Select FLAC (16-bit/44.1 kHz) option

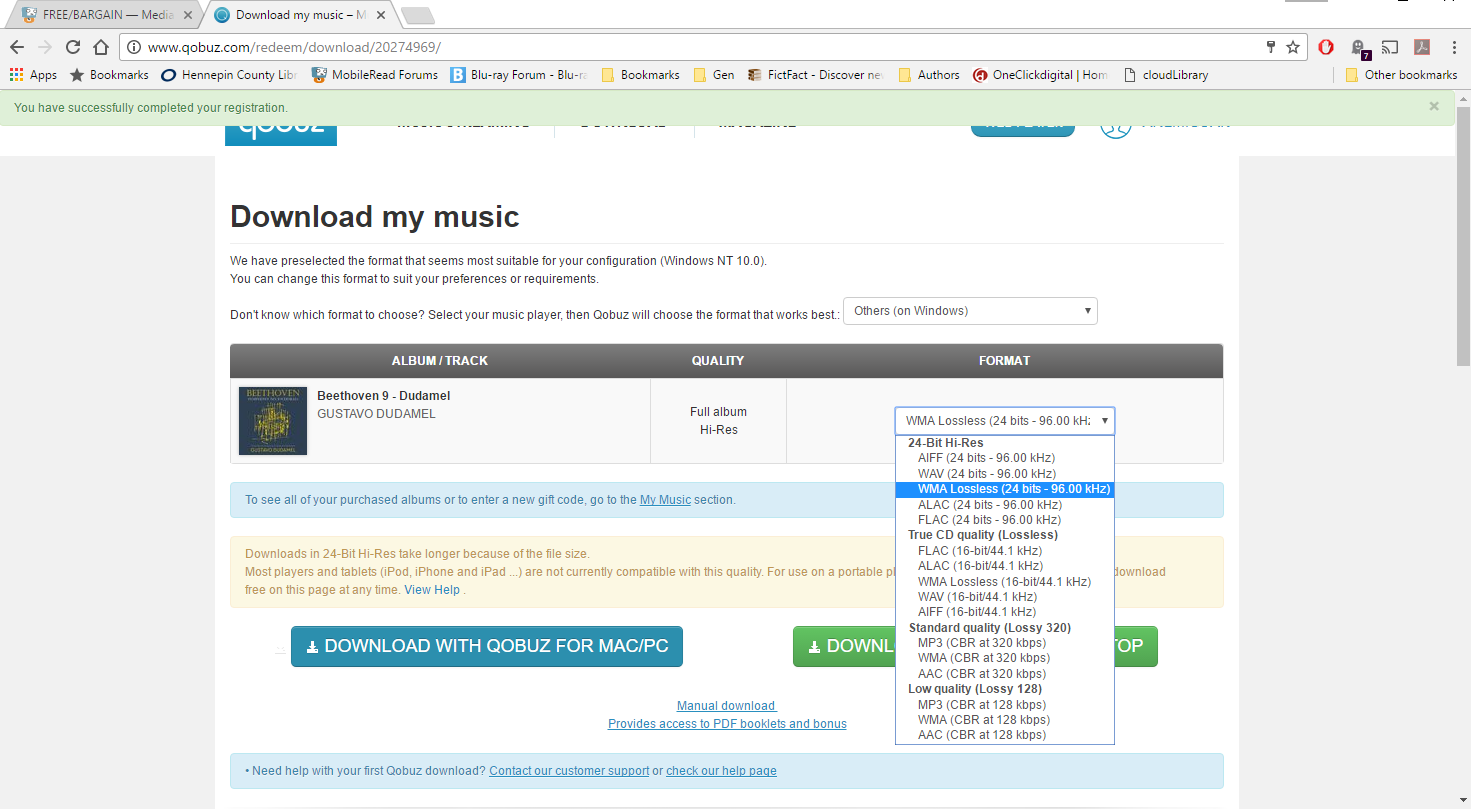click(x=1004, y=551)
